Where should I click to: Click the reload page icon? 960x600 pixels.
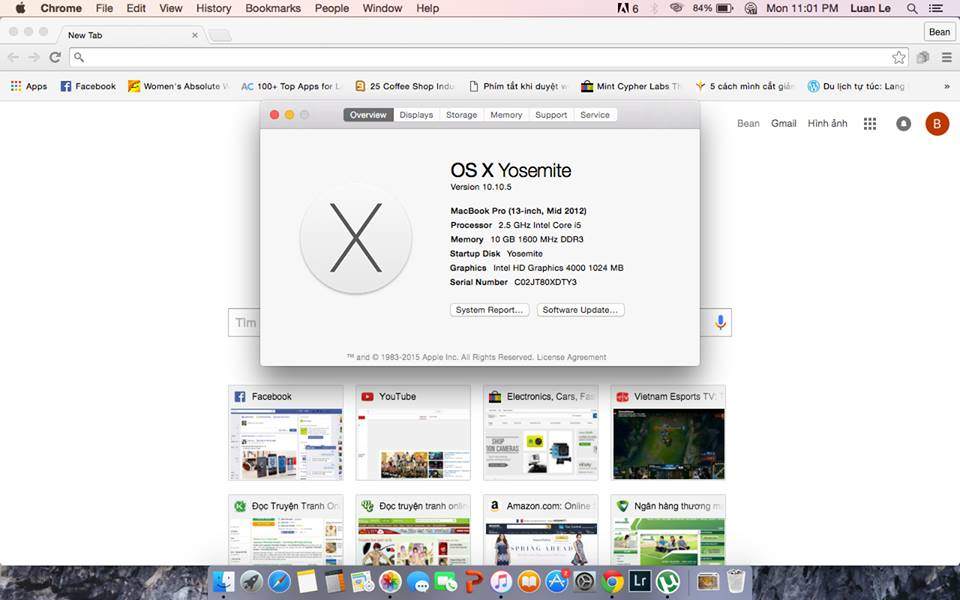click(57, 58)
